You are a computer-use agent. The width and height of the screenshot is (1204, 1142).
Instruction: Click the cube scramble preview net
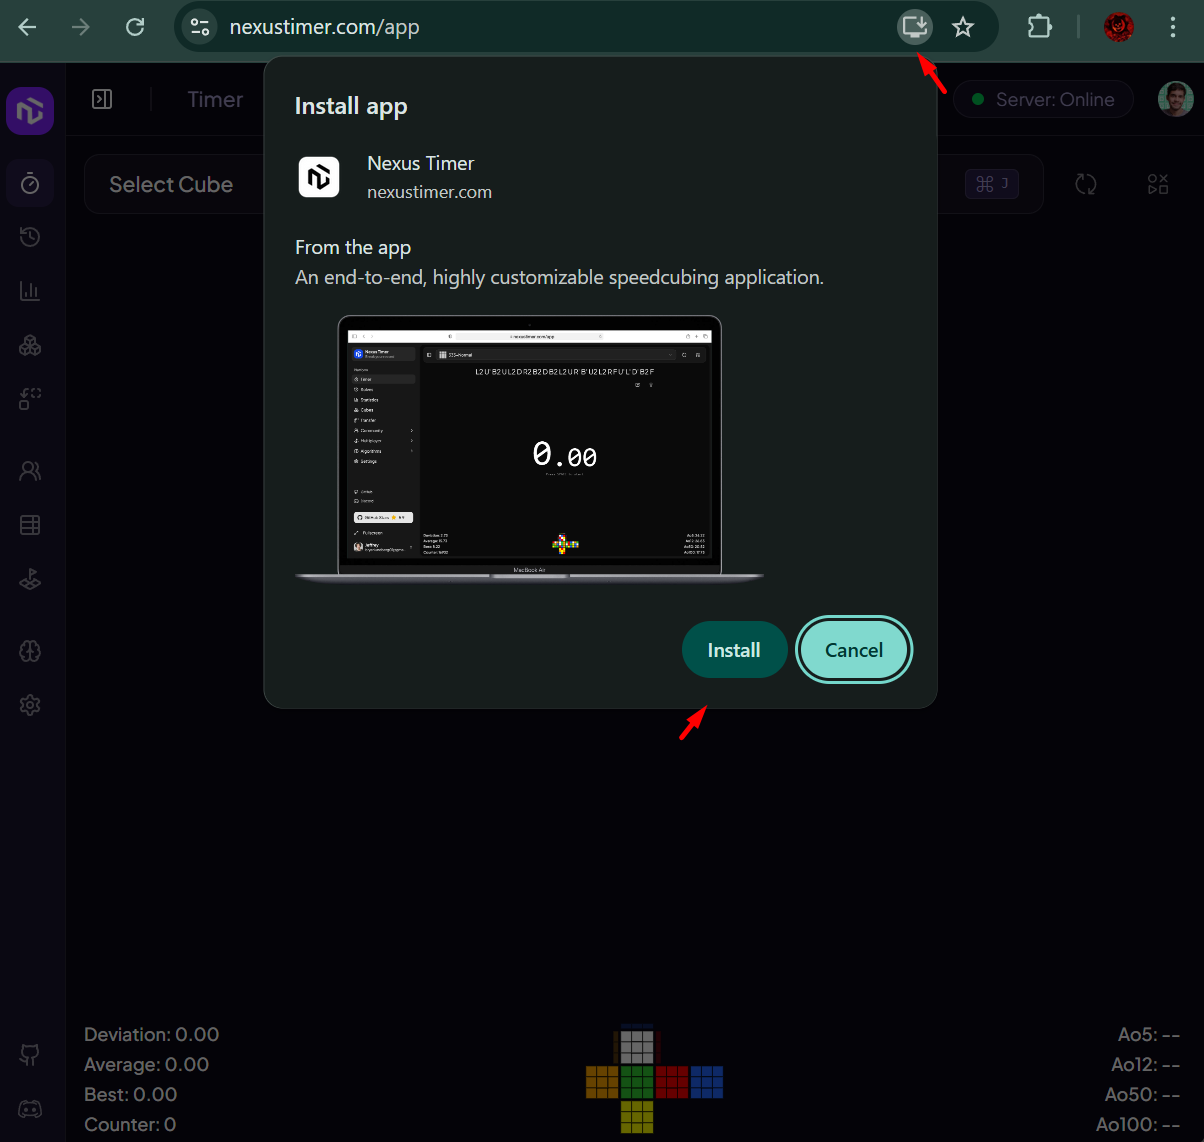click(654, 1080)
